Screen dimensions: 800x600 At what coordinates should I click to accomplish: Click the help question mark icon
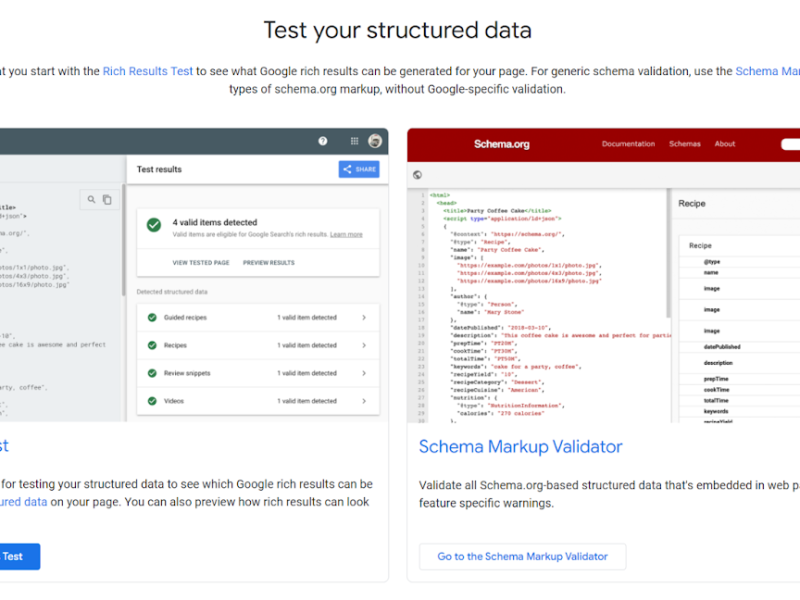tap(323, 141)
